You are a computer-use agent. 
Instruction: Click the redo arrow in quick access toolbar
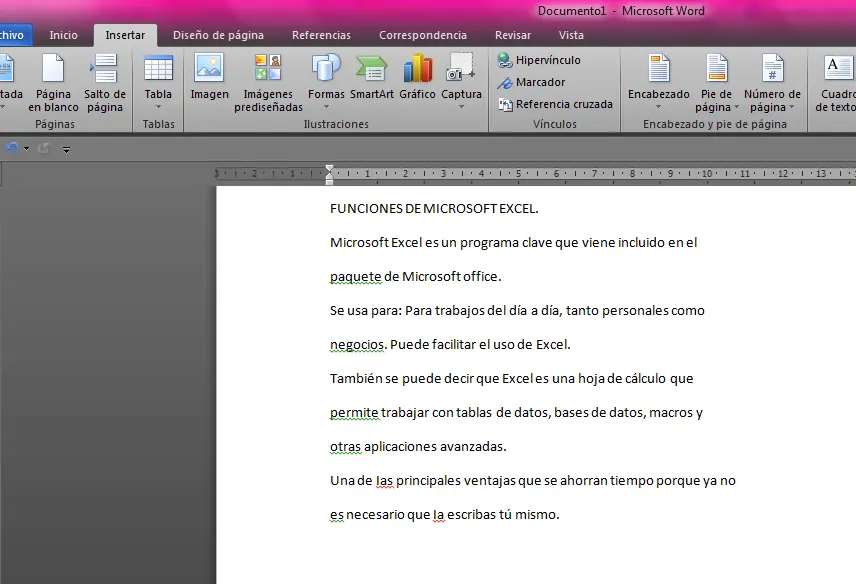(x=44, y=148)
